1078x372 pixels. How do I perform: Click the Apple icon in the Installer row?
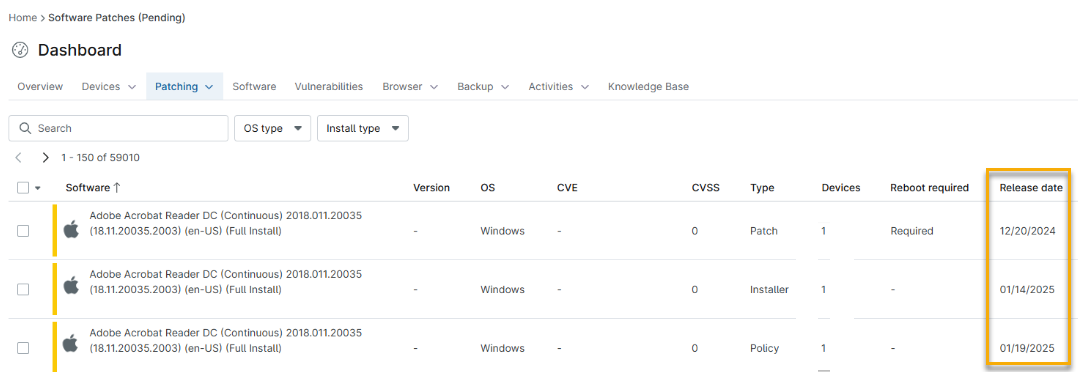coord(72,285)
